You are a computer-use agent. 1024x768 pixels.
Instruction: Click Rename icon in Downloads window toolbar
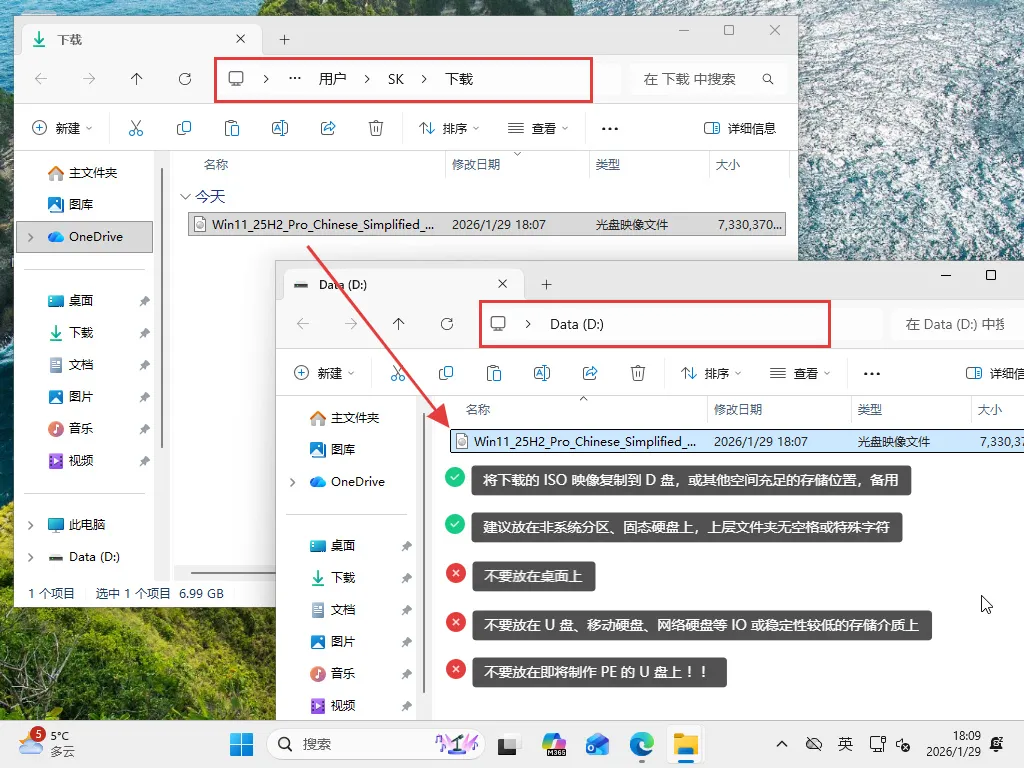click(280, 128)
